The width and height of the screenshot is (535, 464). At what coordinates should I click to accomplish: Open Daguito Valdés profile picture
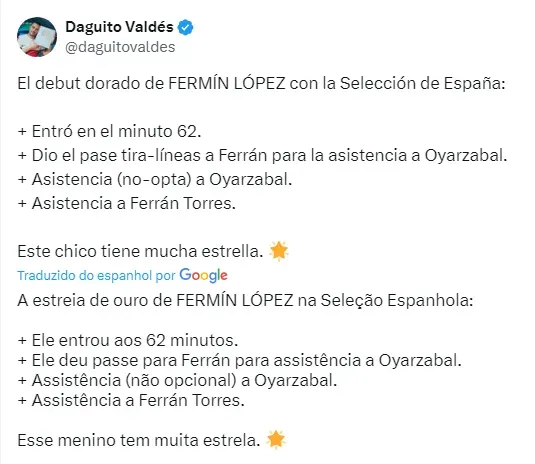37,37
